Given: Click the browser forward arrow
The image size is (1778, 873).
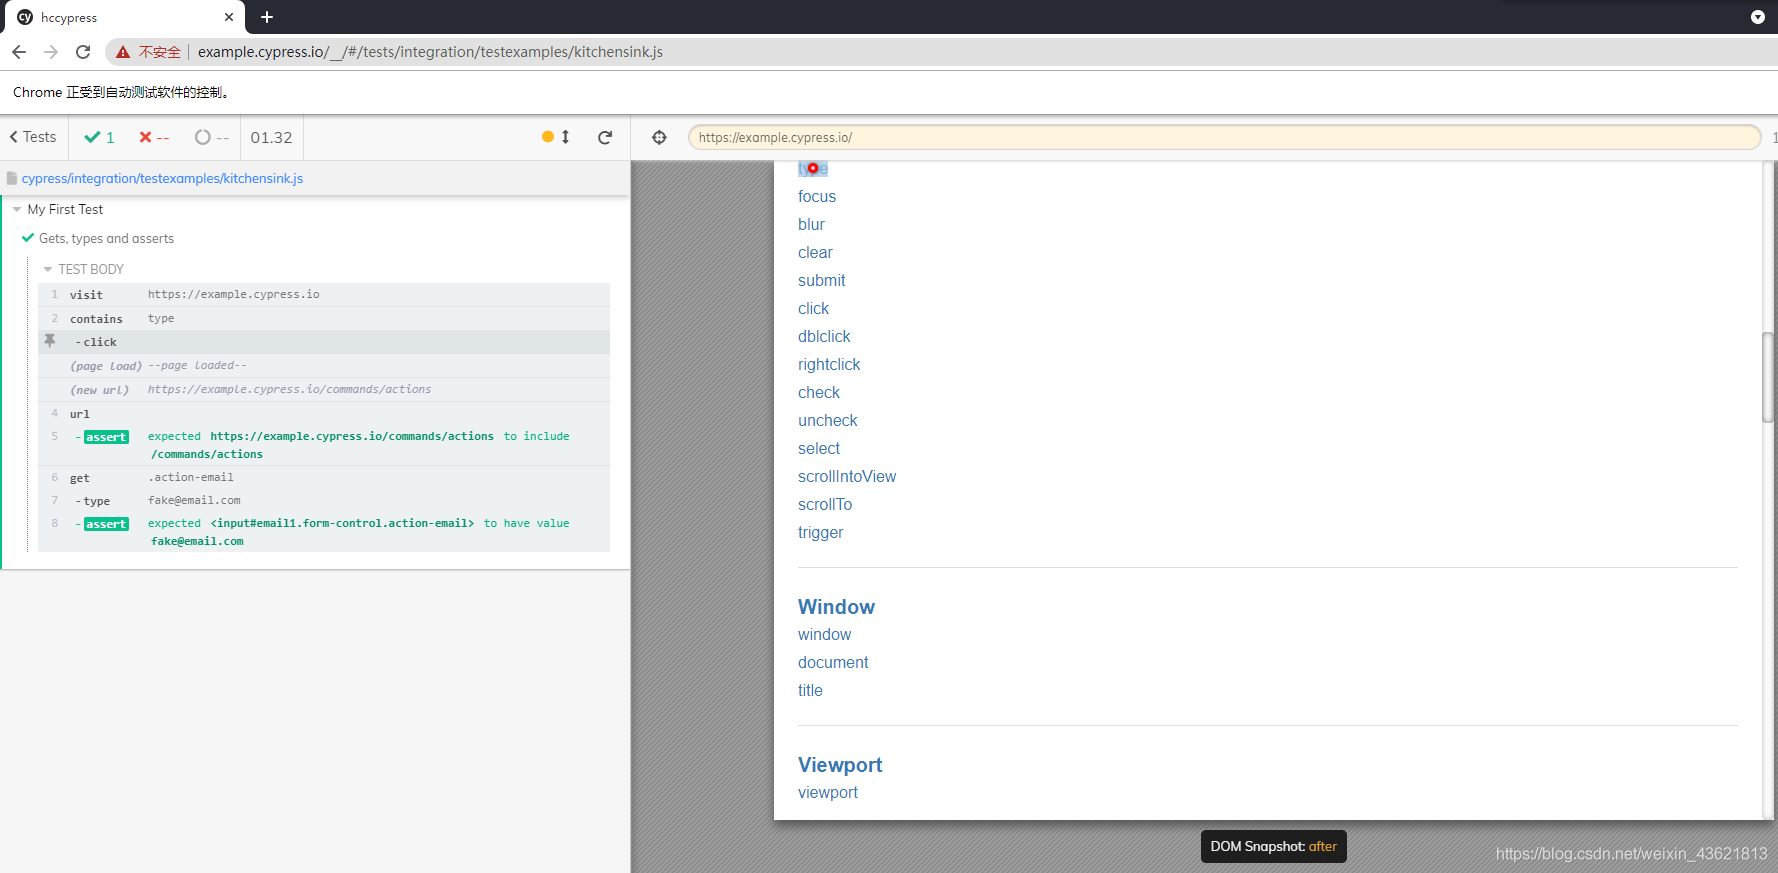Looking at the screenshot, I should pyautogui.click(x=51, y=52).
